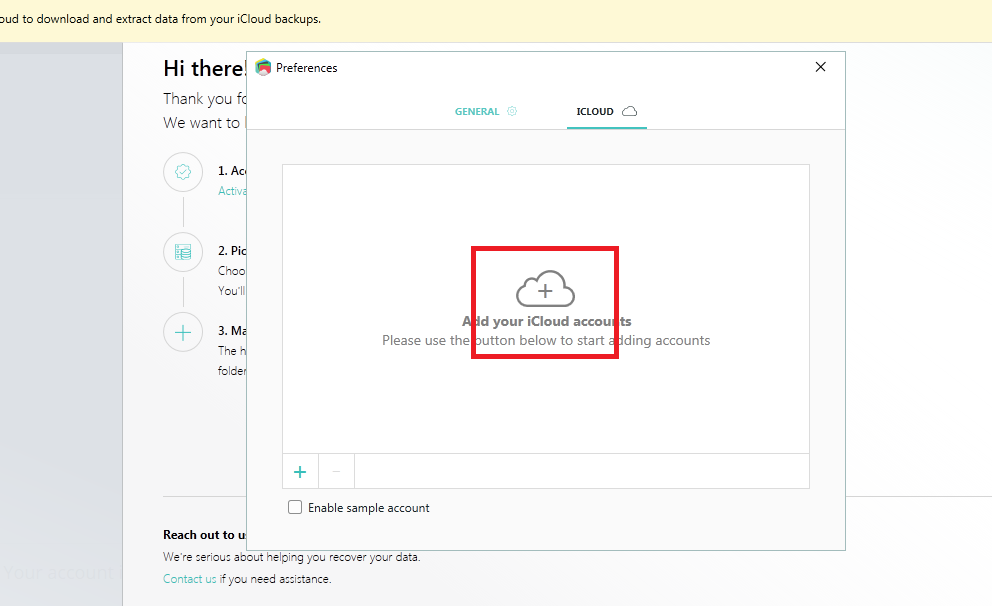The width and height of the screenshot is (992, 606).
Task: Click the step 2 data source icon
Action: pyautogui.click(x=183, y=252)
